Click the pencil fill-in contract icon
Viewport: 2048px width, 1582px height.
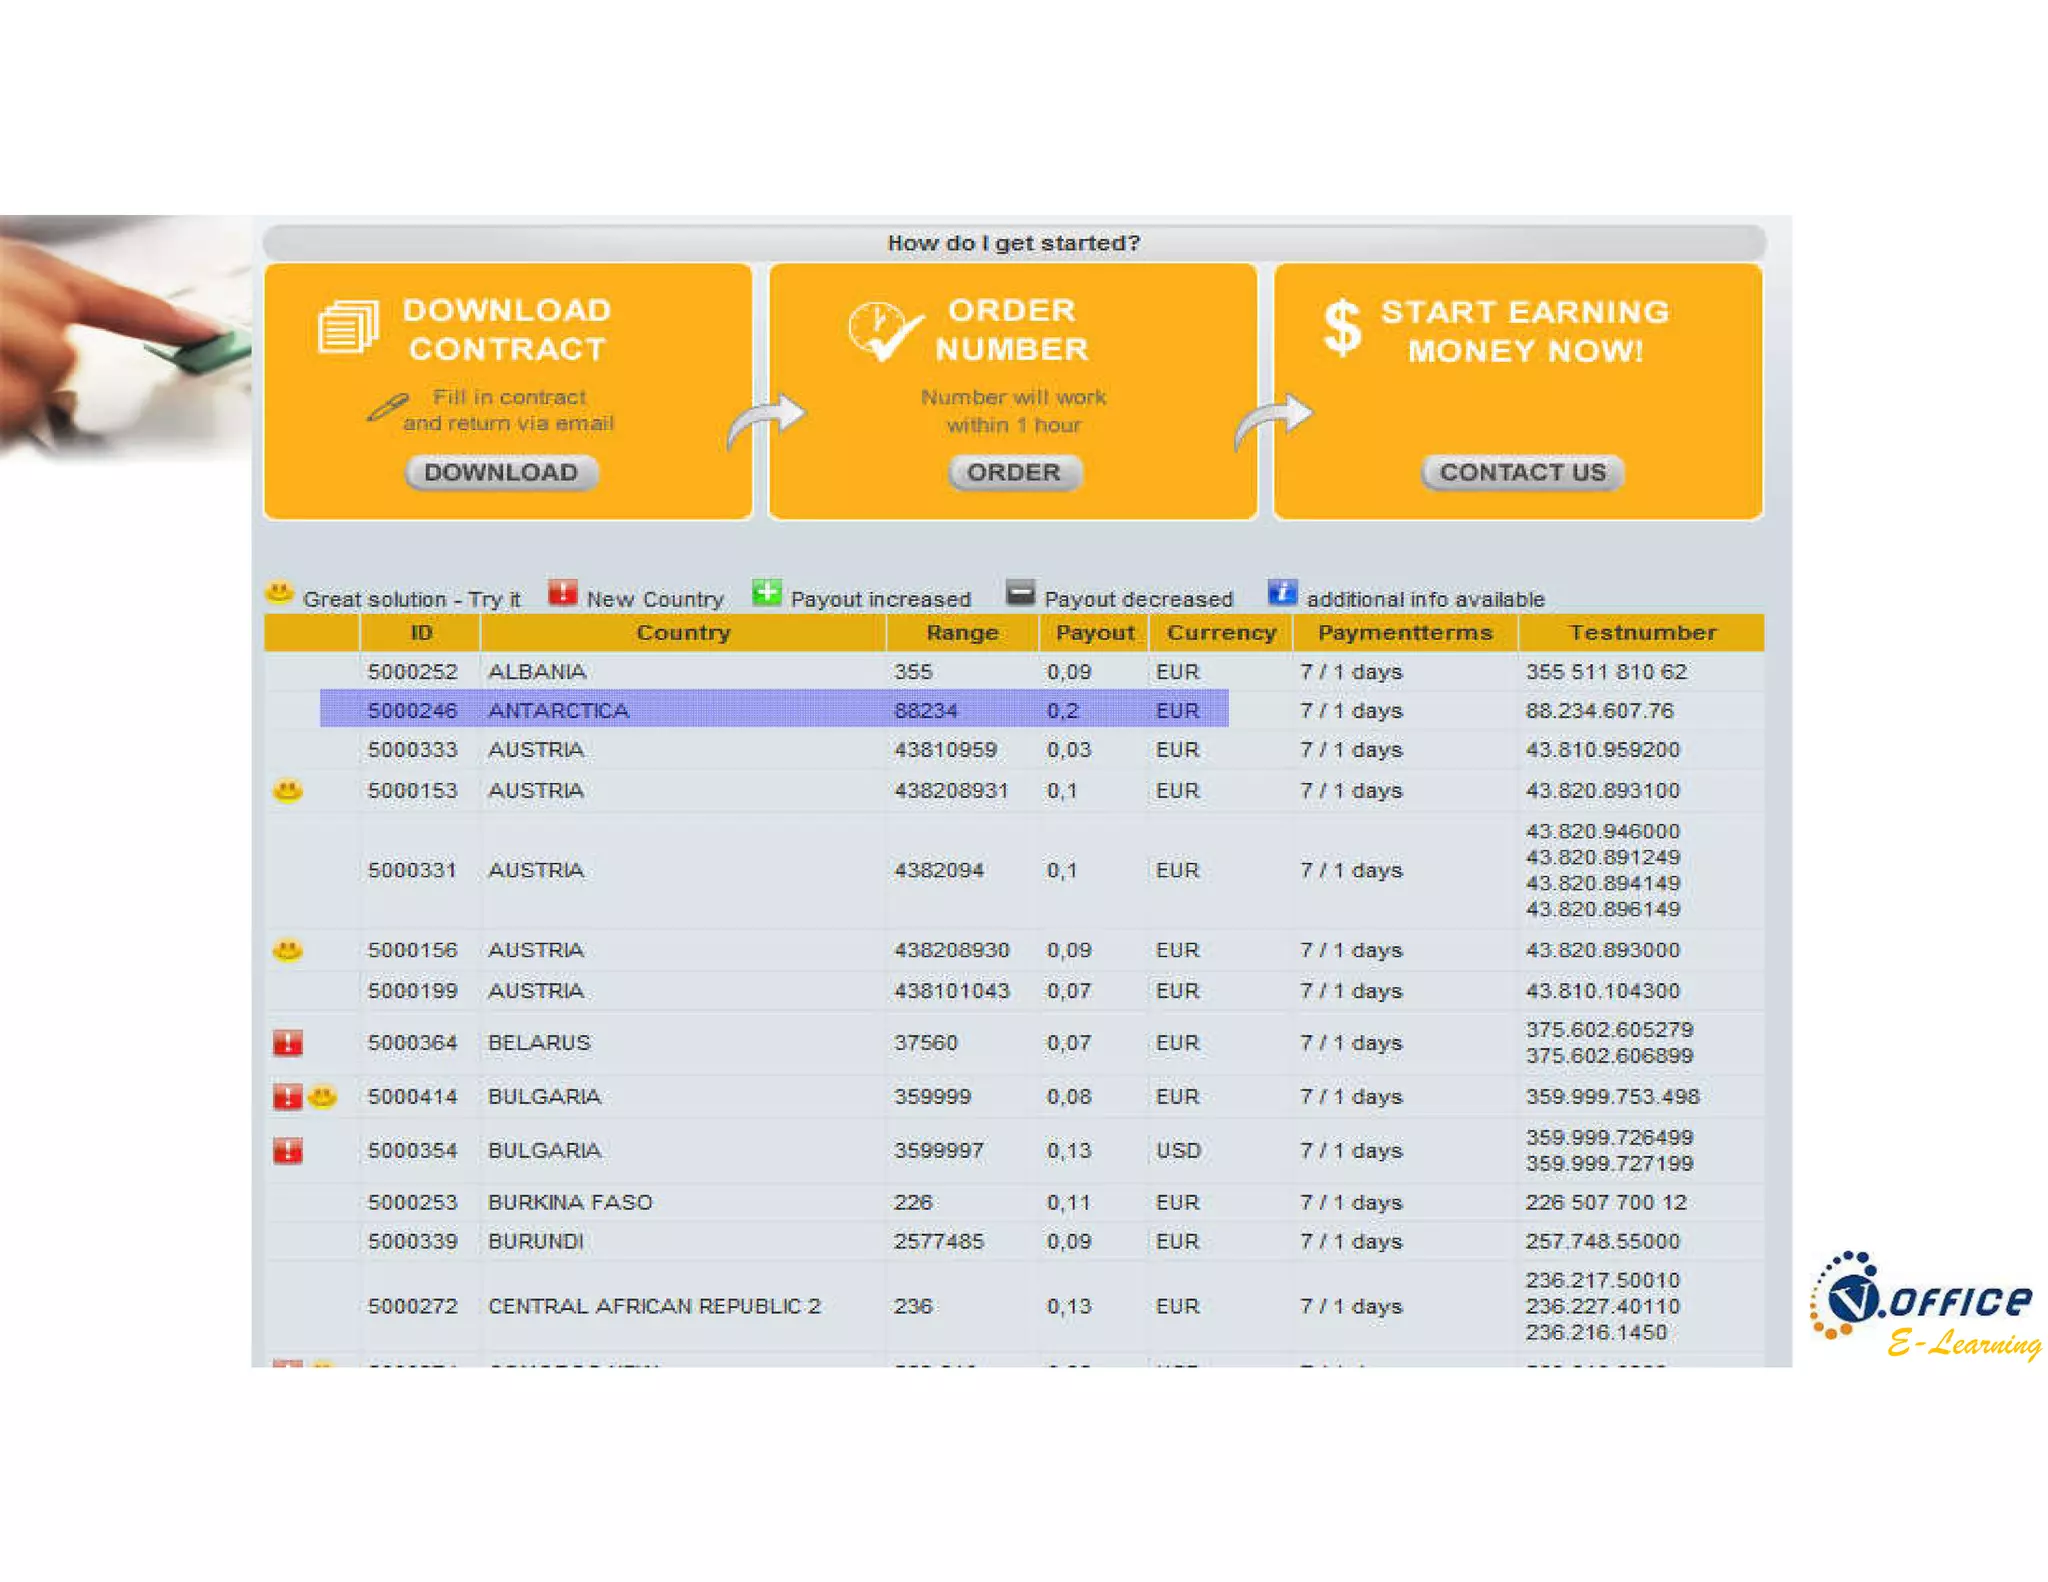(387, 407)
